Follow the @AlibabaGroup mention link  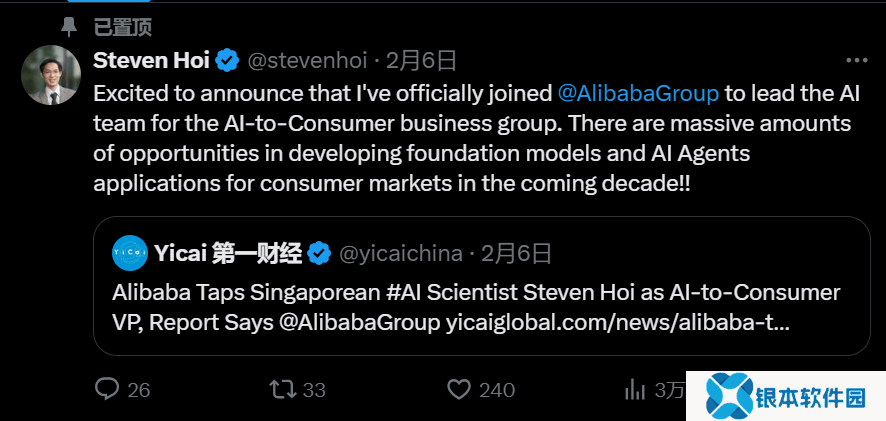pos(638,93)
